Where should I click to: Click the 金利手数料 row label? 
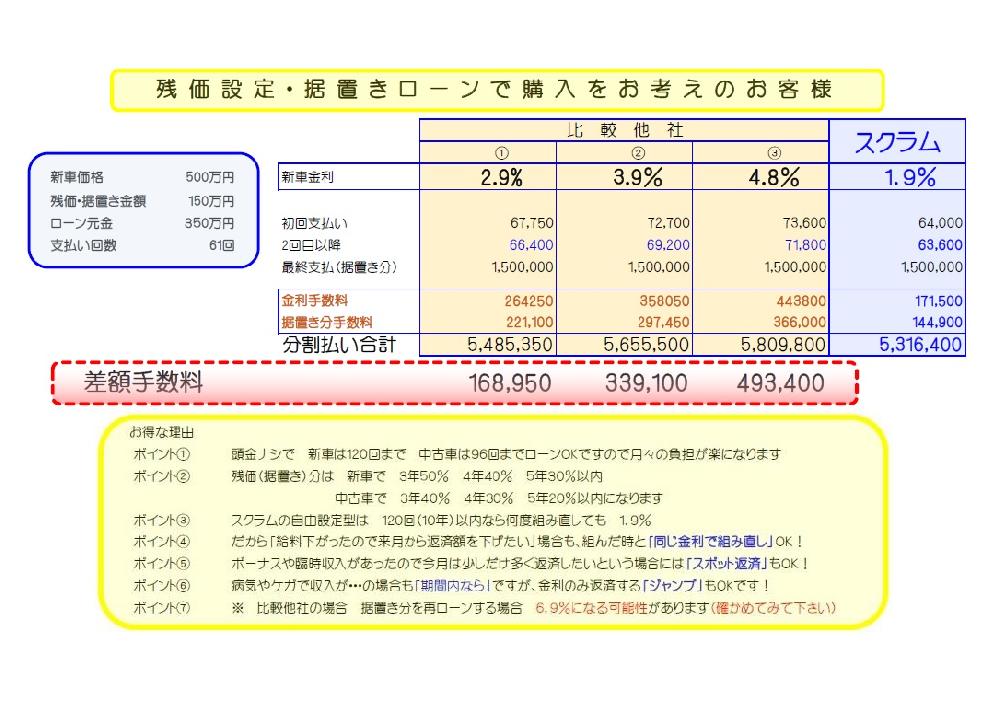pos(315,301)
